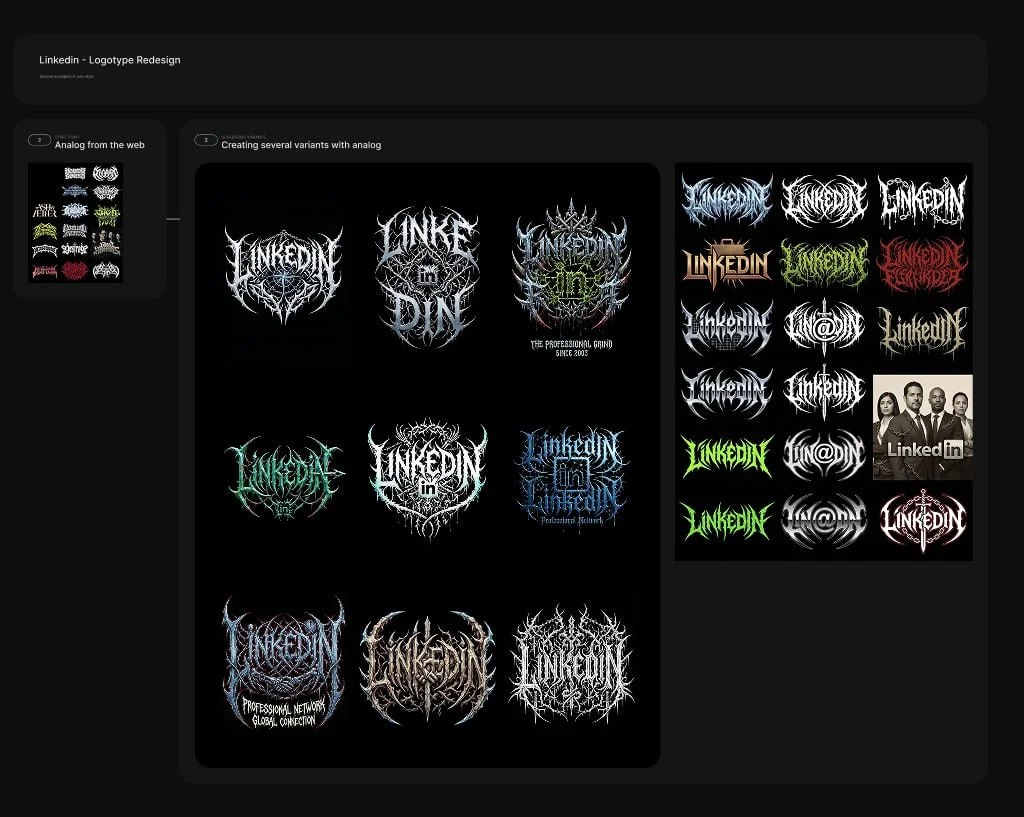Viewport: 1024px width, 817px height.
Task: Select logo with Professional Network Global Connection text
Action: [283, 664]
